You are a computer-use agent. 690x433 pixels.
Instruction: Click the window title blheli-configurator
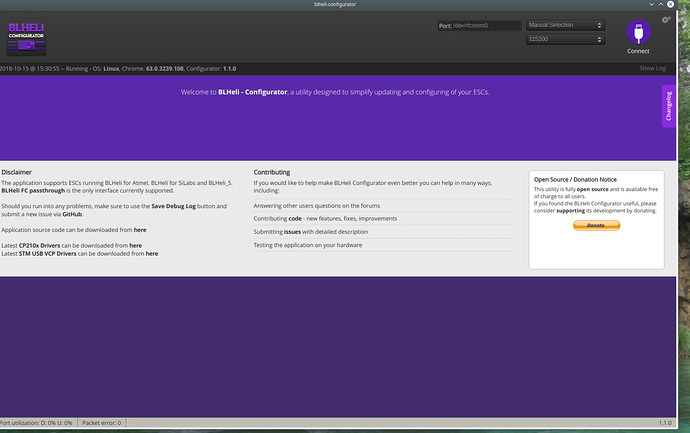click(x=335, y=4)
